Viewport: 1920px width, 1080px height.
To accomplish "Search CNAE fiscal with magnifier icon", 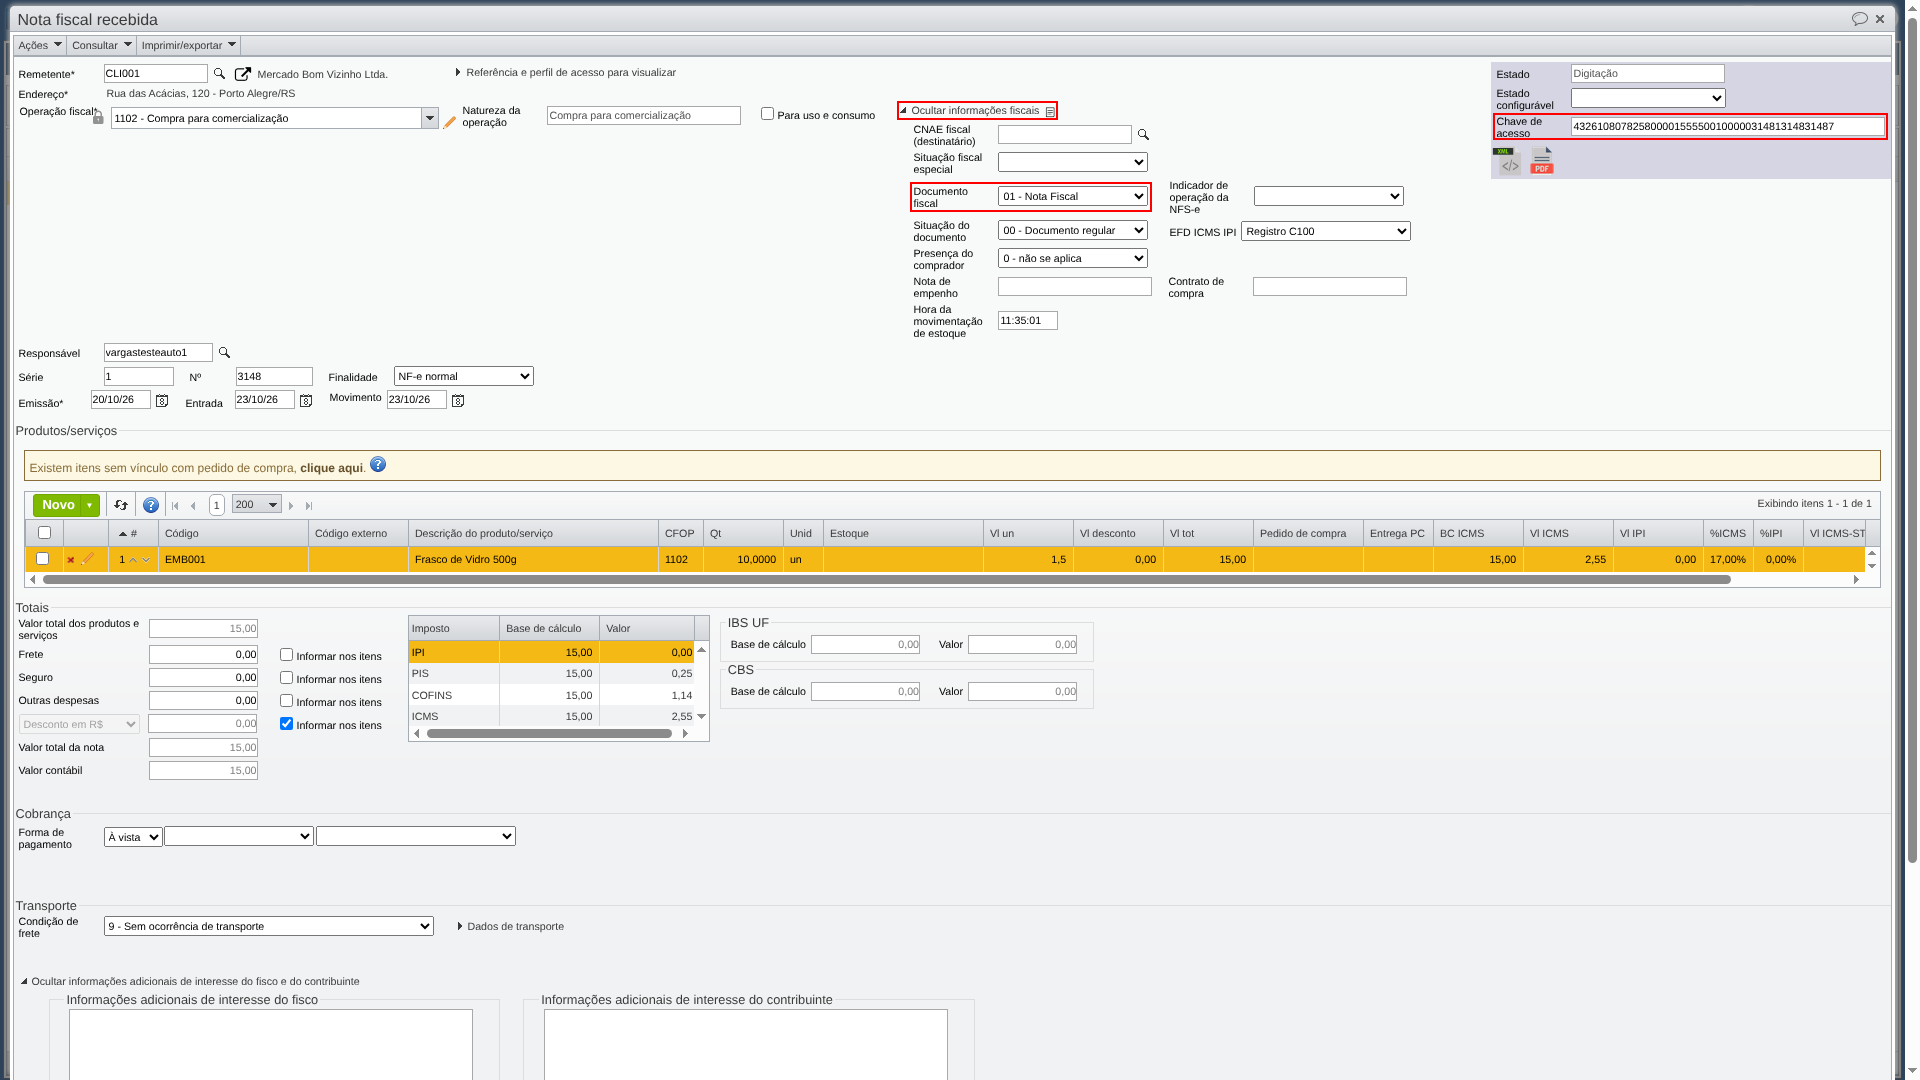I will (1143, 134).
